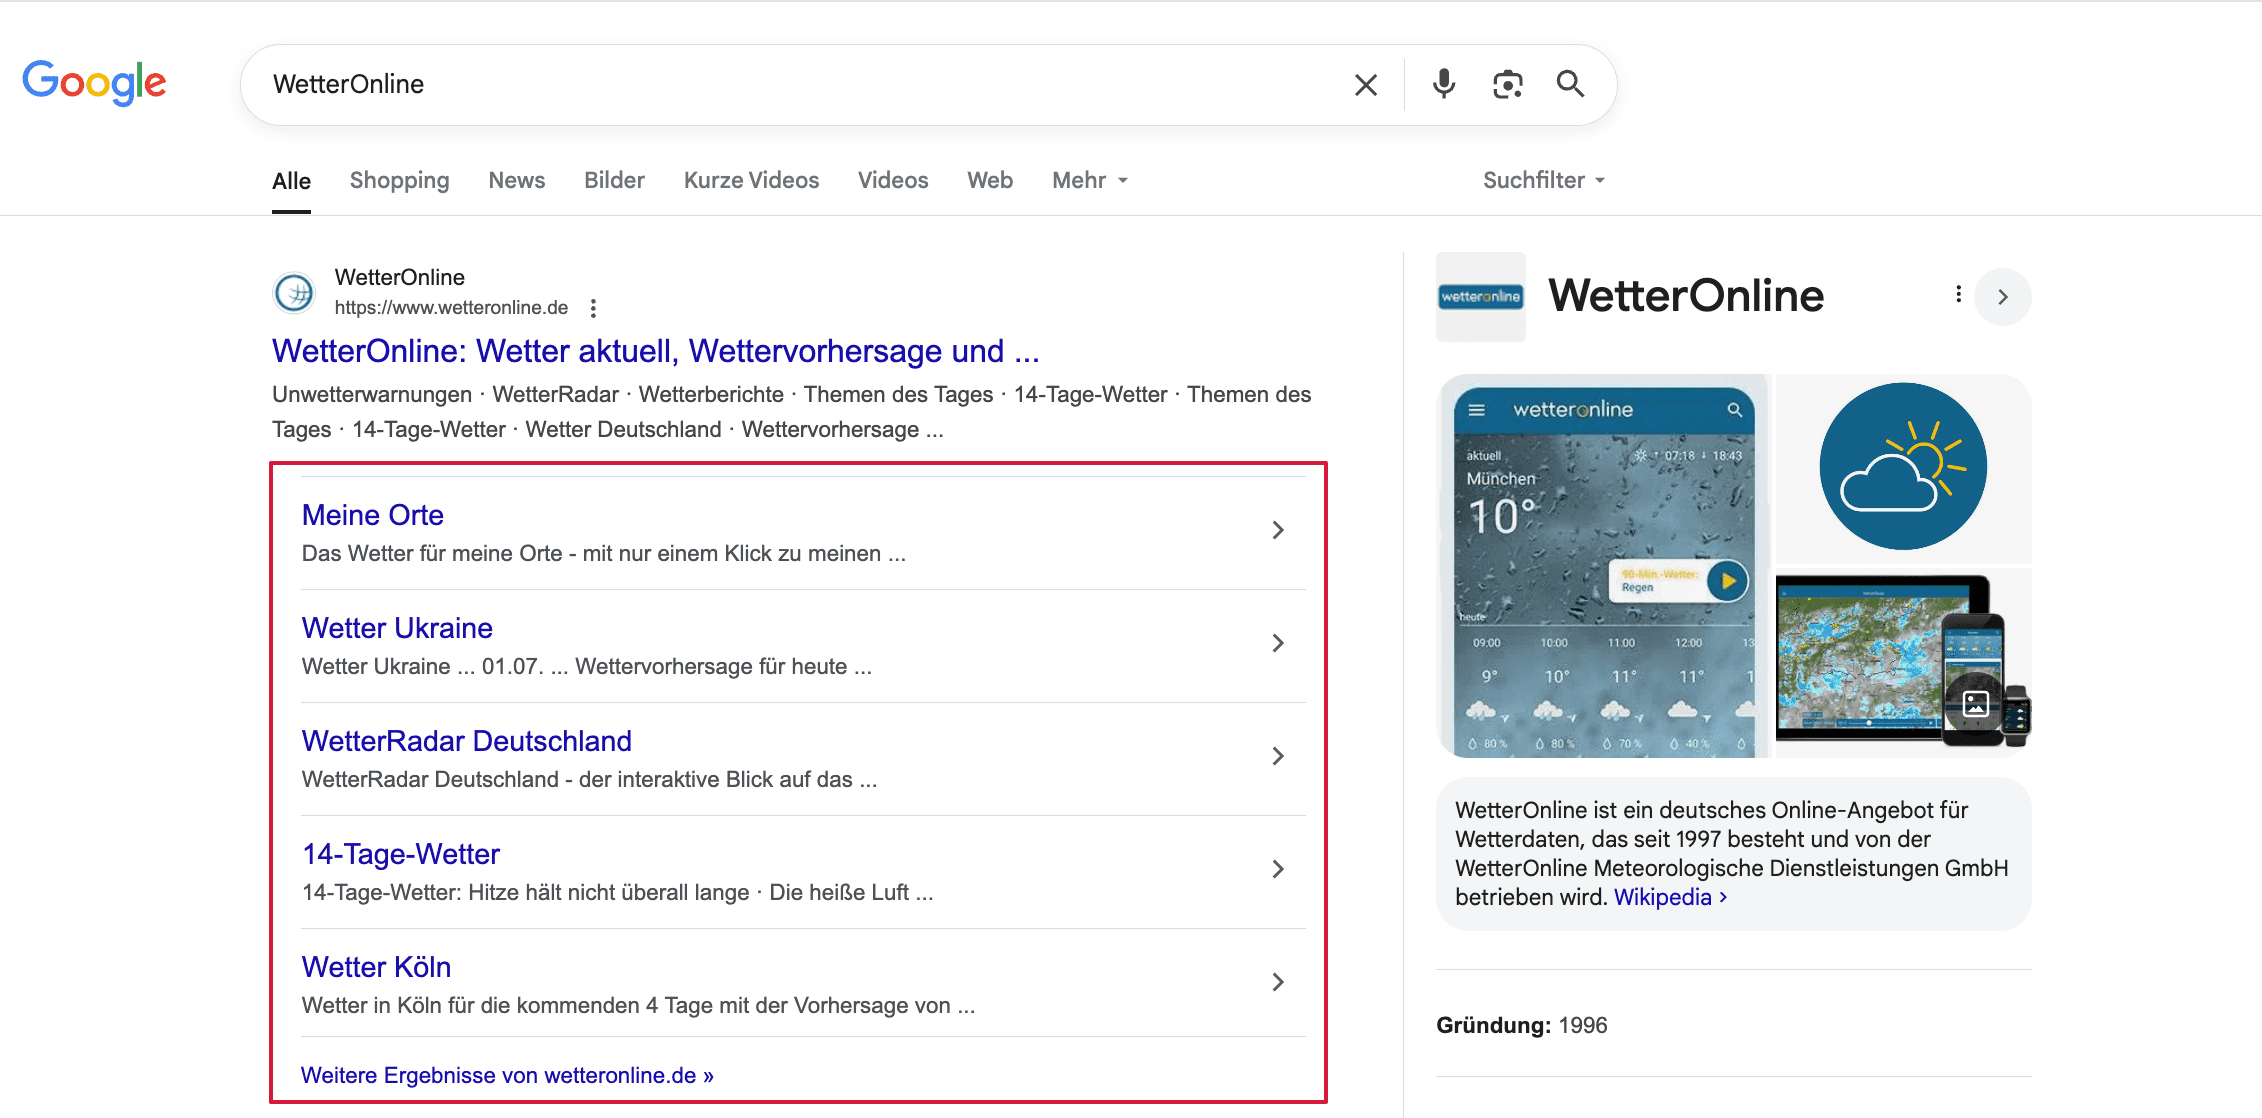Image resolution: width=2262 pixels, height=1118 pixels.
Task: Switch to the News tab
Action: pyautogui.click(x=516, y=181)
